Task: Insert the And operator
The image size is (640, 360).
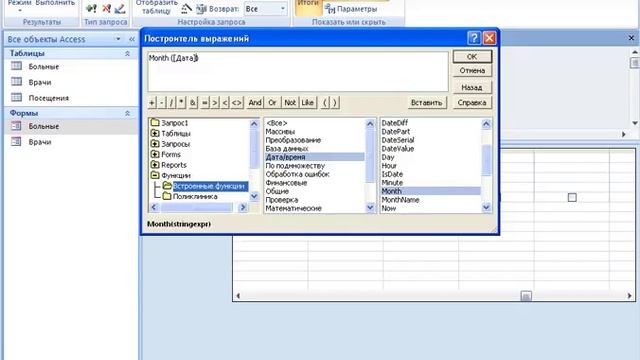Action: coord(255,103)
